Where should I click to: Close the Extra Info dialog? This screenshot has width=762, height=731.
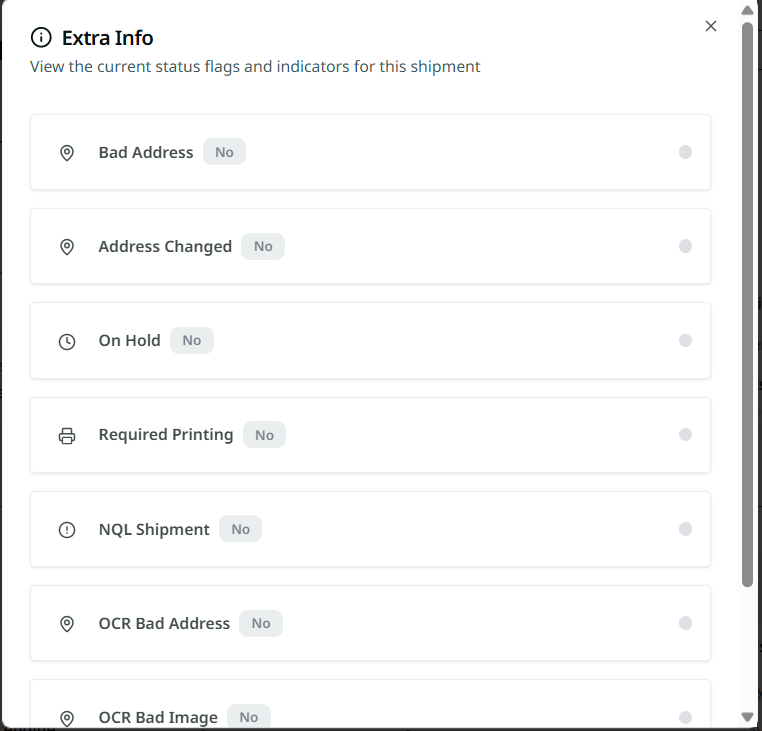(710, 26)
